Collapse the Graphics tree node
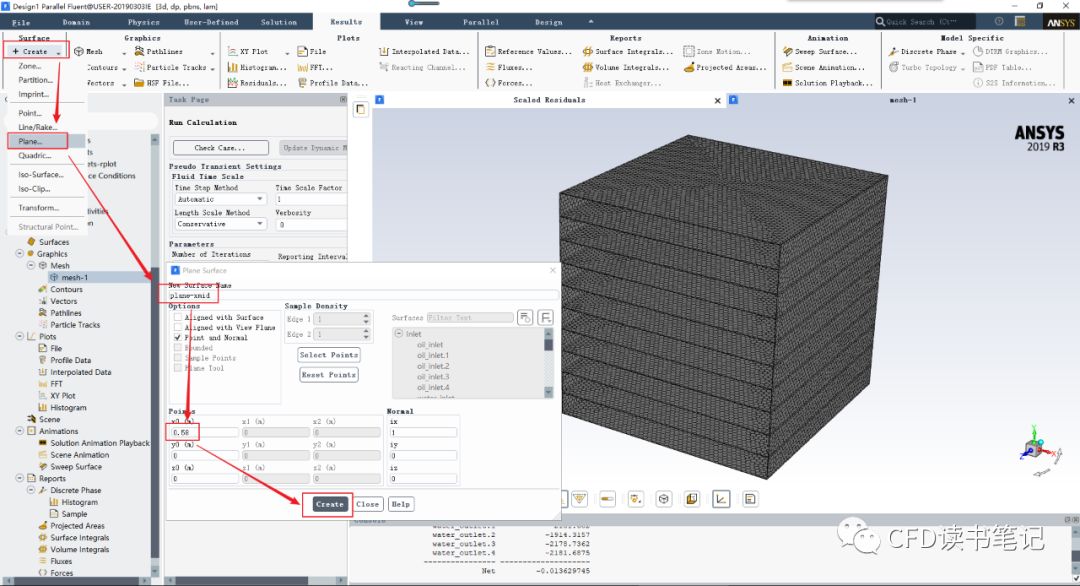The height and width of the screenshot is (586, 1080). coord(20,254)
